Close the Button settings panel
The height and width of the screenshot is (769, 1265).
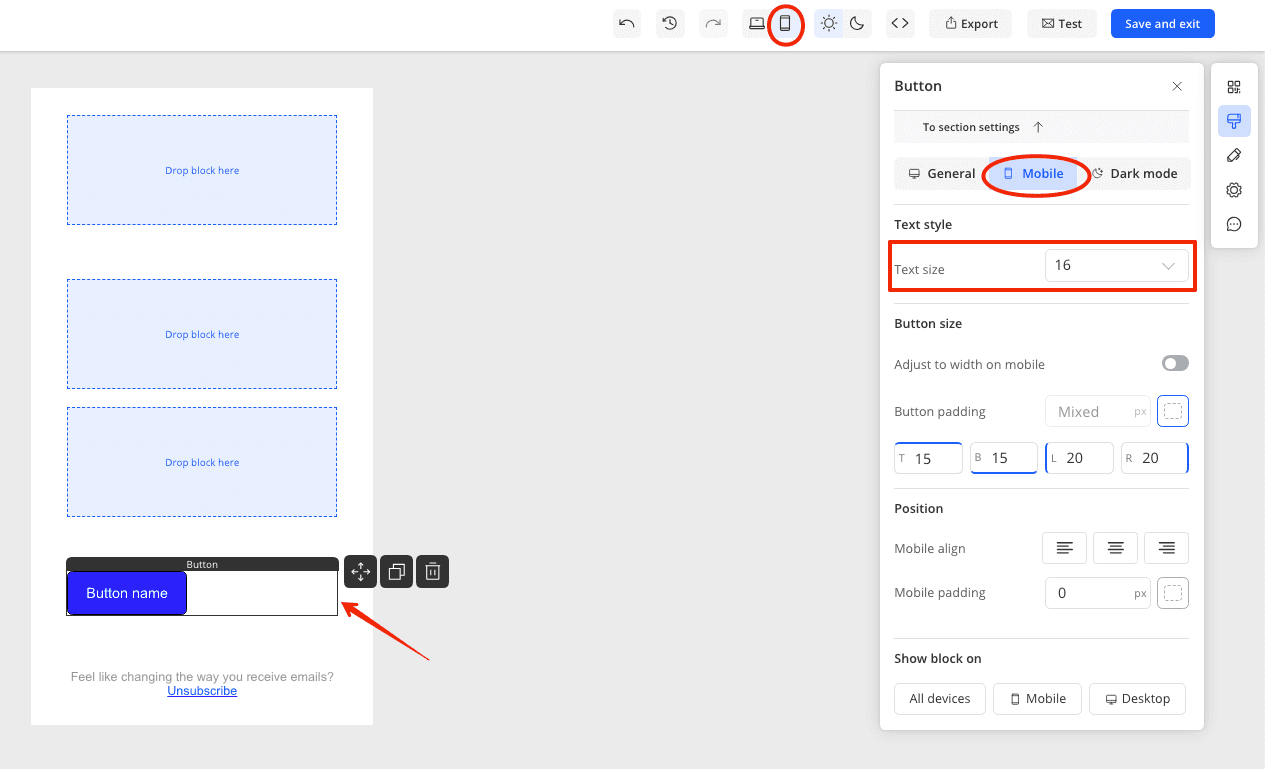[1177, 86]
